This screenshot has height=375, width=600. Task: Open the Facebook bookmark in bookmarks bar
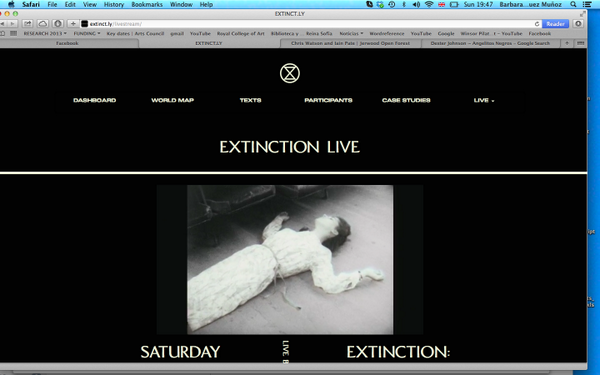pyautogui.click(x=540, y=34)
